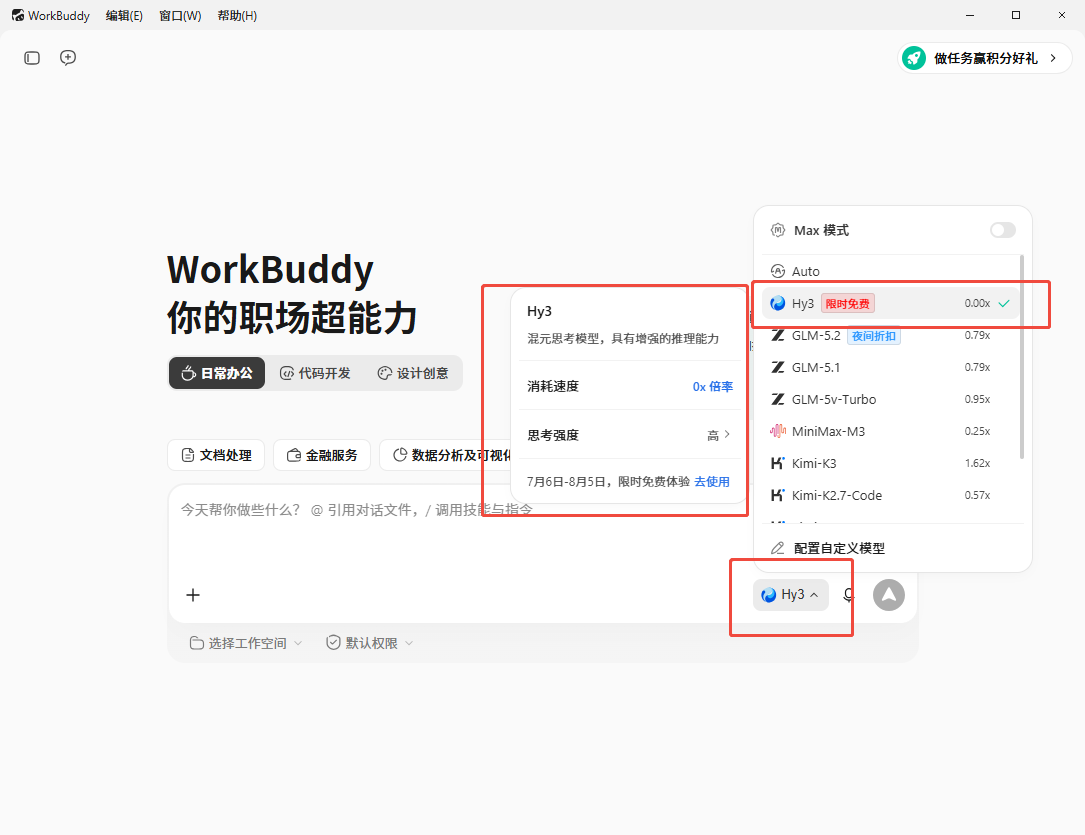Switch to 设计创意 tab
Viewport: 1085px width, 835px height.
point(413,374)
